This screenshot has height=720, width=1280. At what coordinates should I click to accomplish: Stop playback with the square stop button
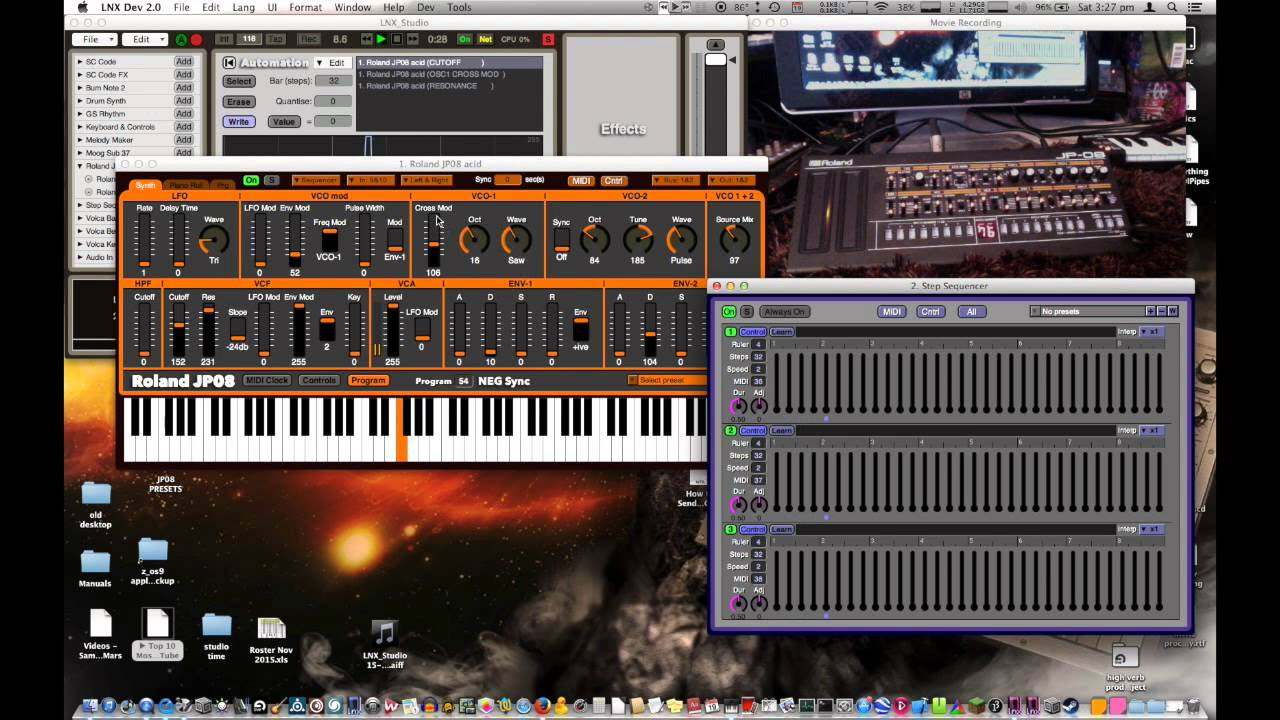pos(396,39)
